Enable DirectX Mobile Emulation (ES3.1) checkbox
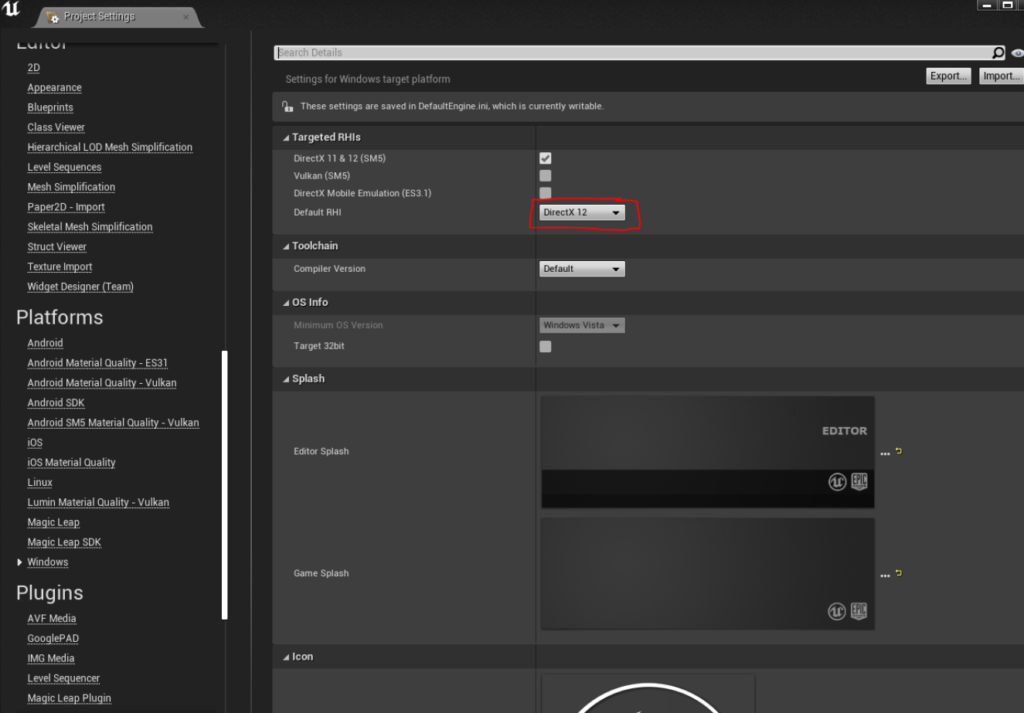 pyautogui.click(x=545, y=193)
